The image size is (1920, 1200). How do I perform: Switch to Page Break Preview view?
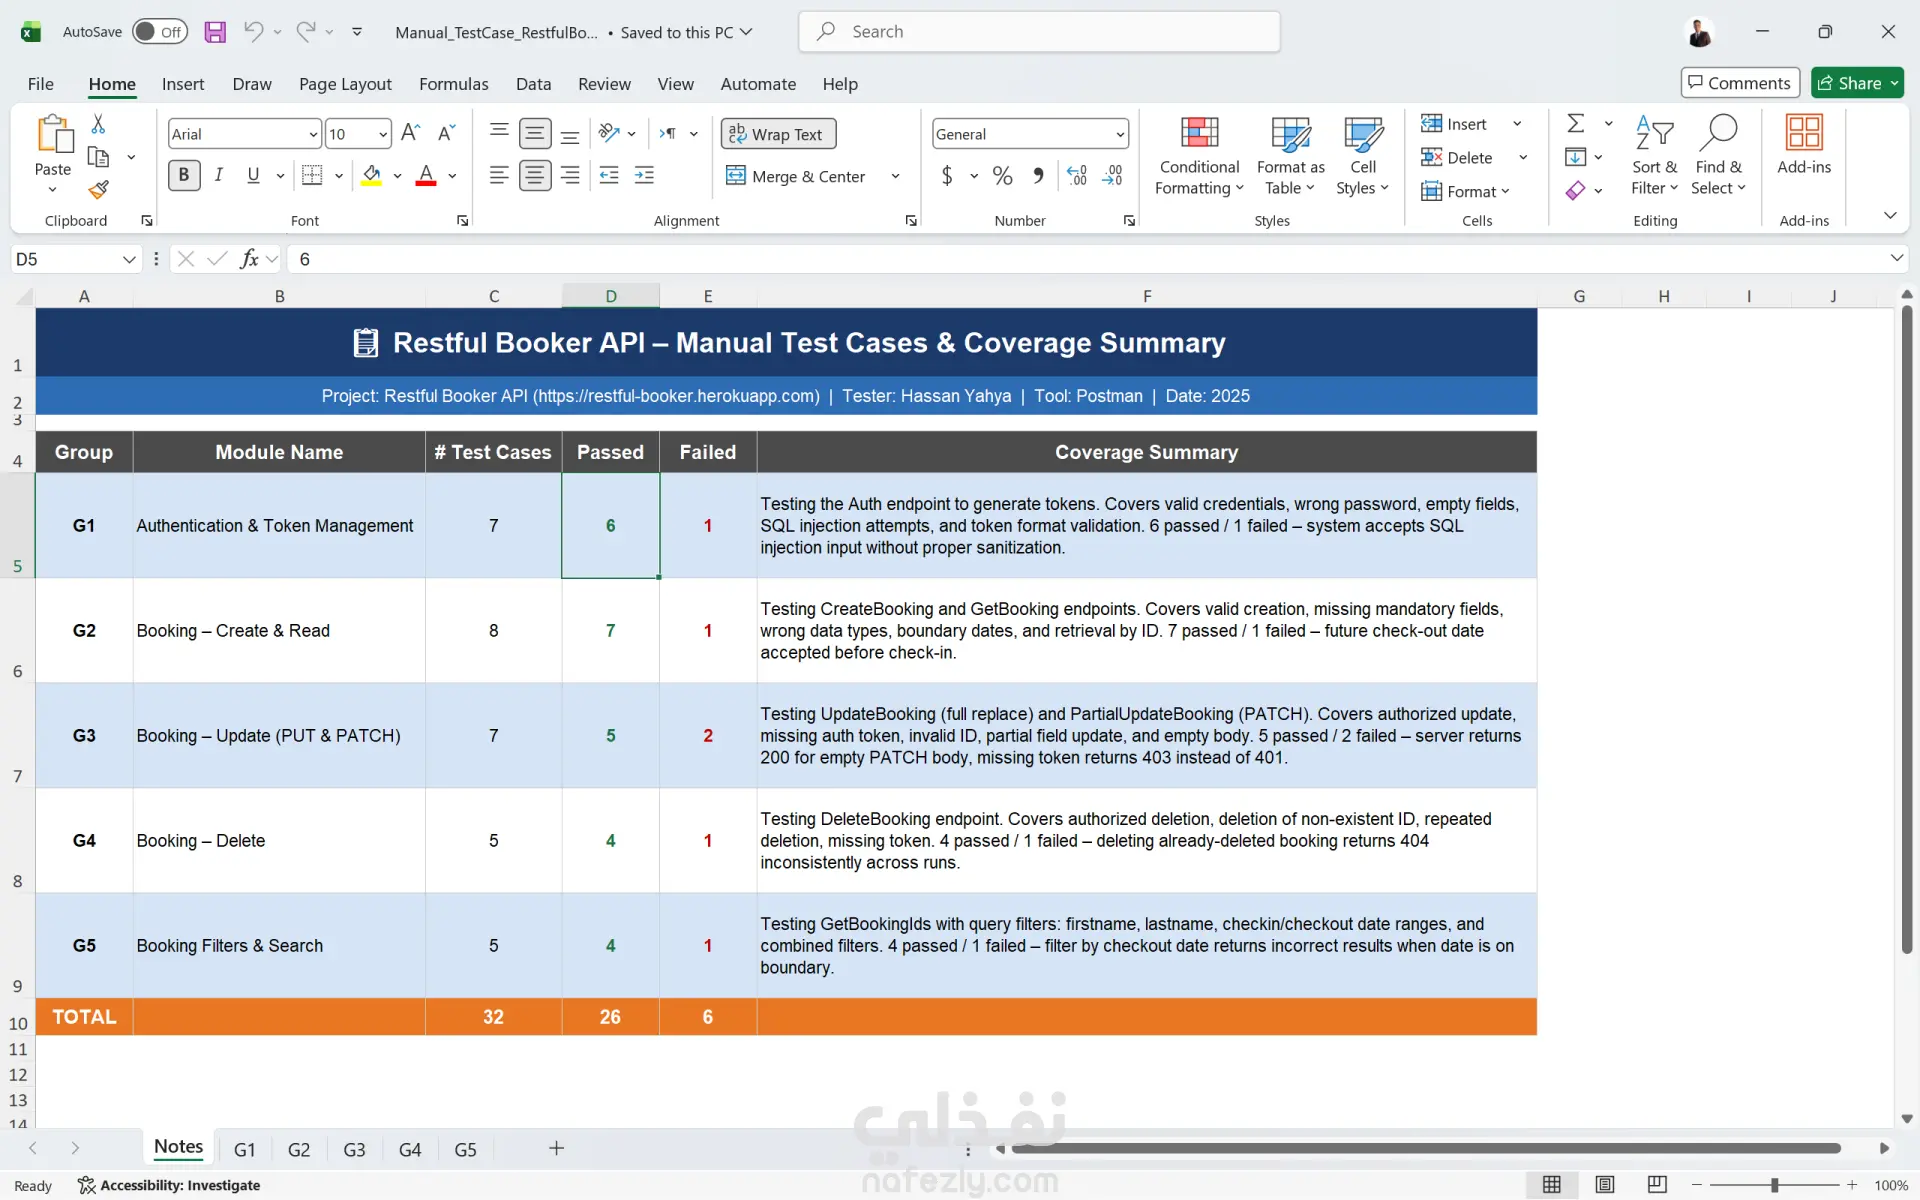pyautogui.click(x=1657, y=1185)
